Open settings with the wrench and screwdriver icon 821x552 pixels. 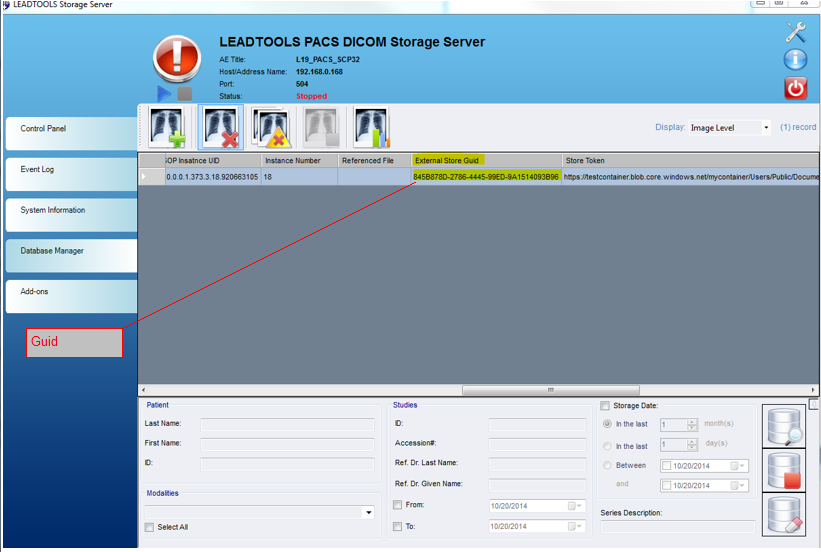[x=795, y=32]
